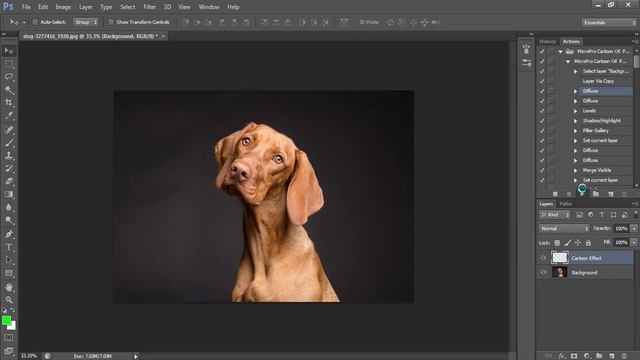This screenshot has width=640, height=360.
Task: Open the Group auto-select dropdown
Action: 86,22
